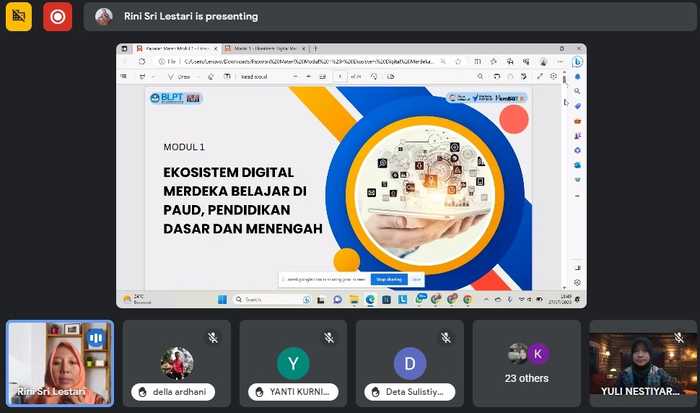Image resolution: width=700 pixels, height=413 pixels.
Task: Close the first Edge tab in the shared screen
Action: point(216,48)
